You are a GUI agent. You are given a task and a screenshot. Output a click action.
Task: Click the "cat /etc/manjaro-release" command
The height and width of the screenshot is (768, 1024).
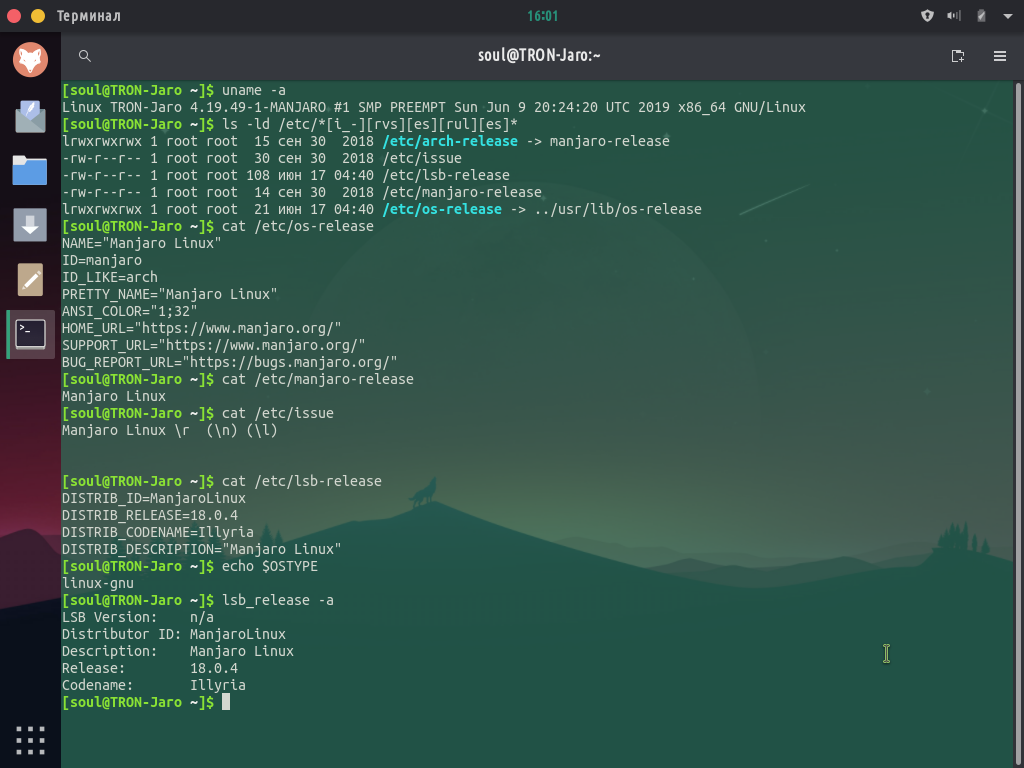coord(318,379)
